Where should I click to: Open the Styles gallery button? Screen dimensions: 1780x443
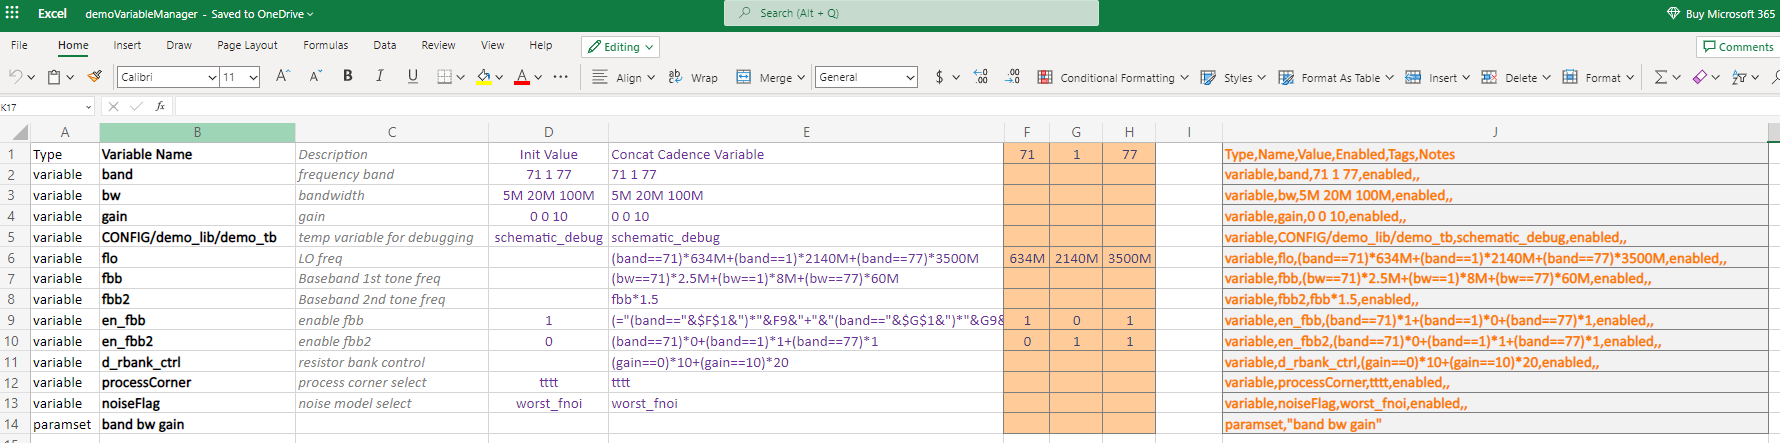1232,77
